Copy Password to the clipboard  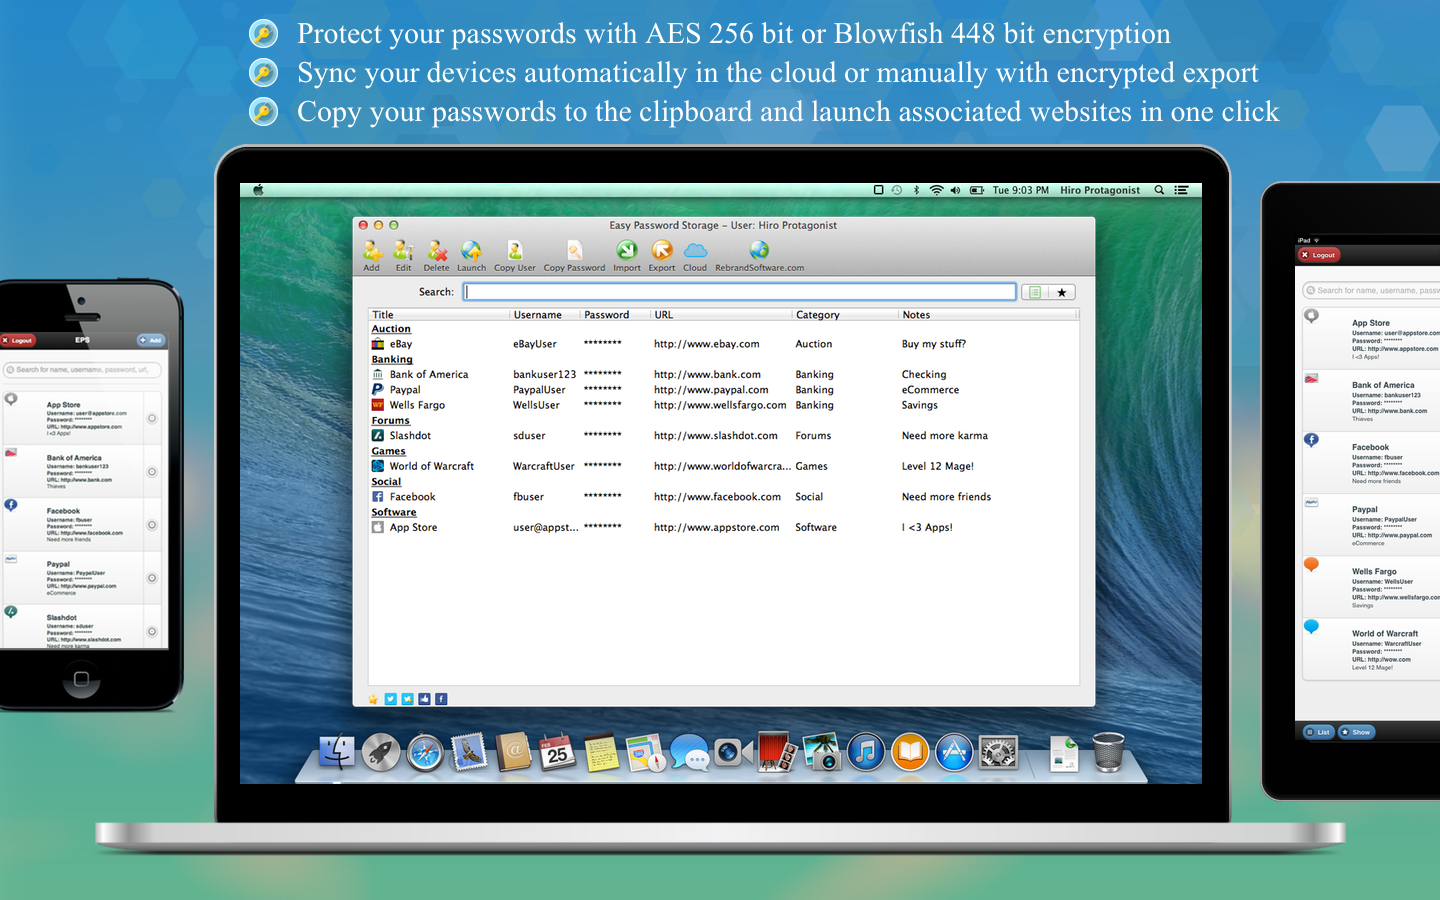(x=574, y=254)
